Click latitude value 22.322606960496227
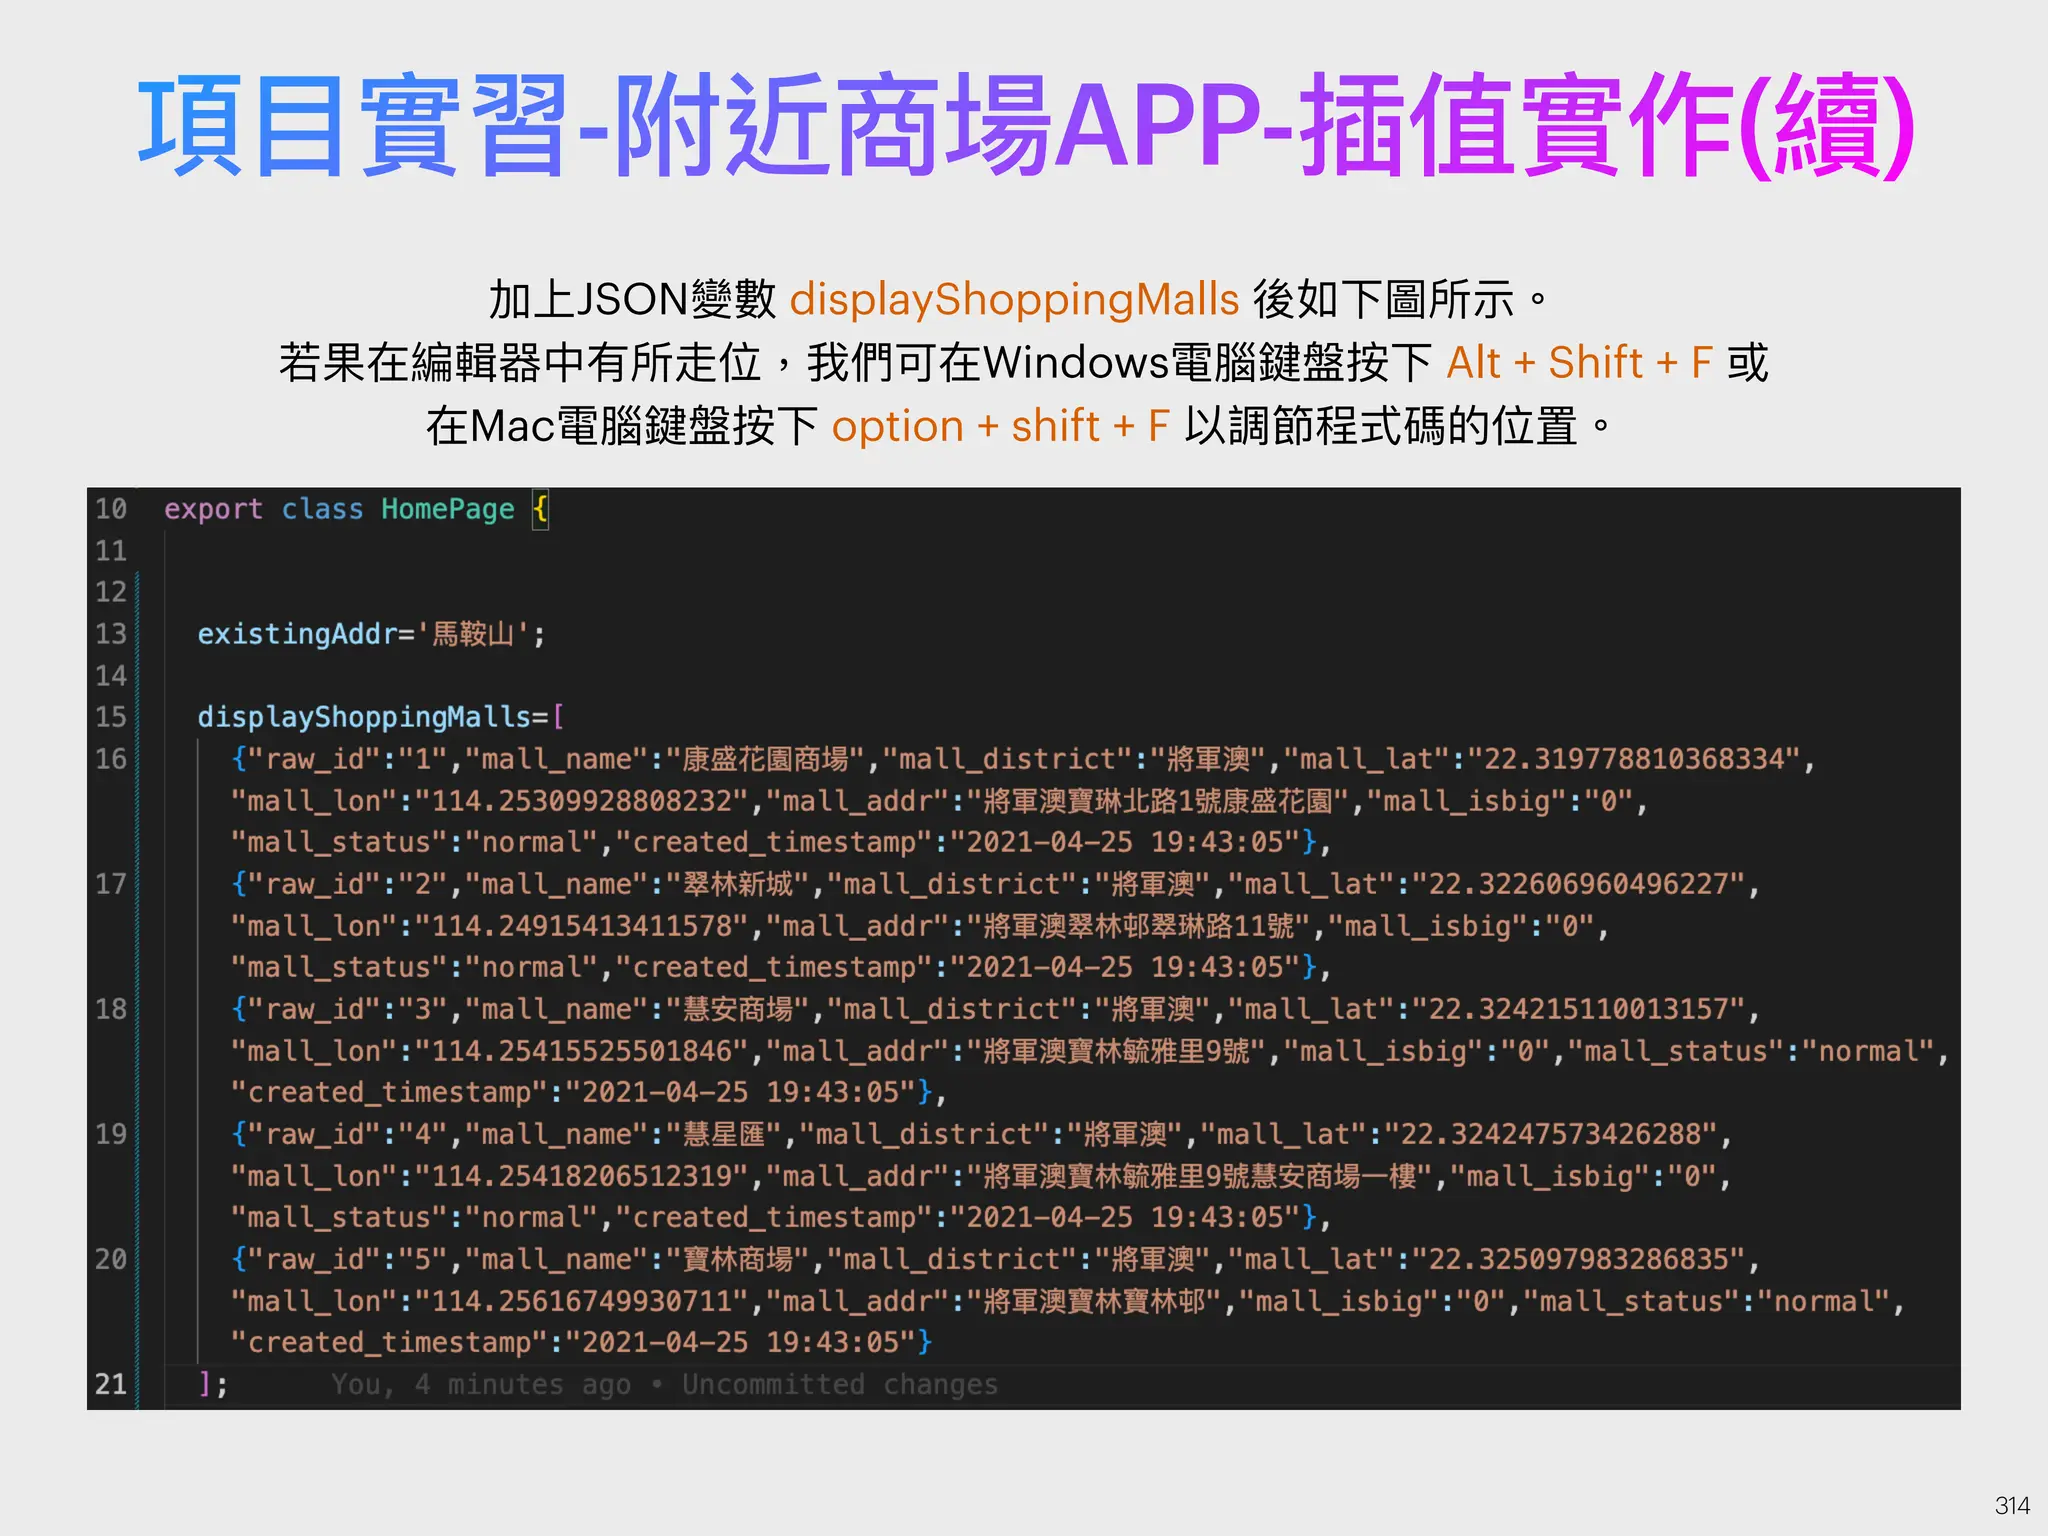 point(1578,884)
